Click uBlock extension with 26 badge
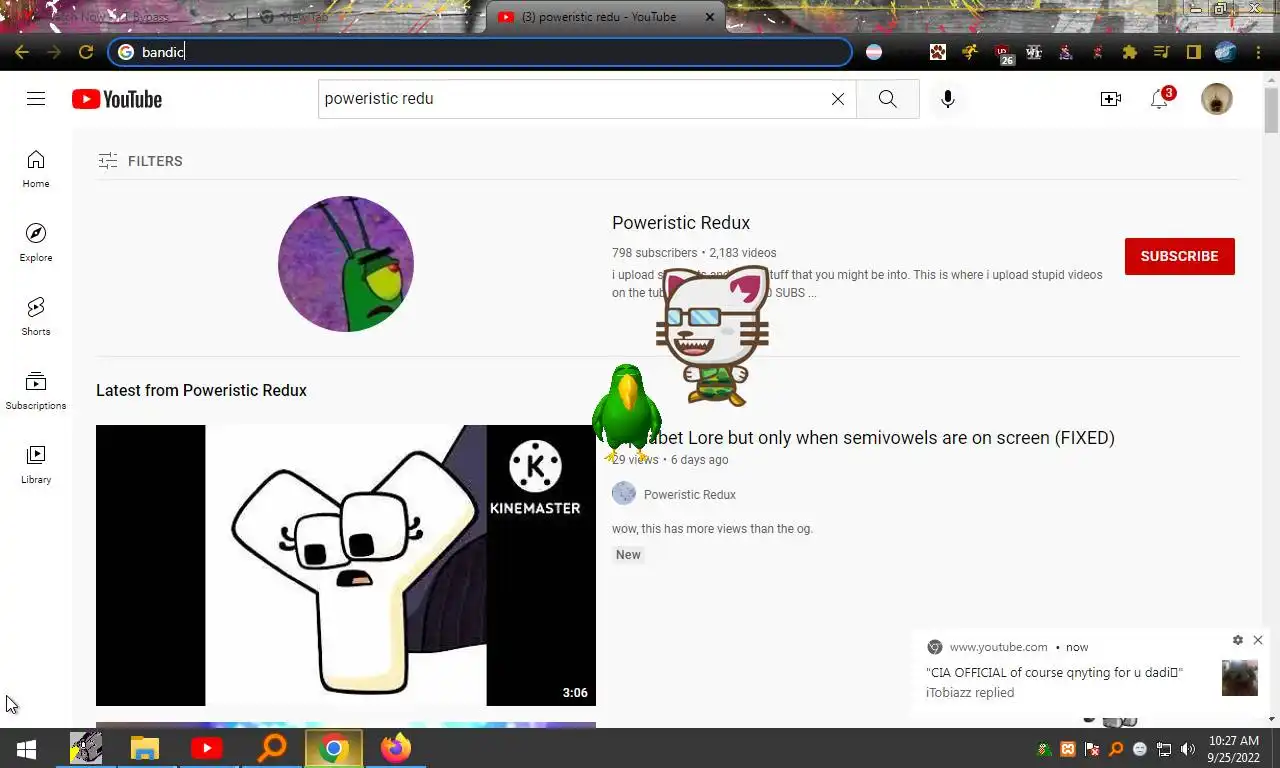1280x768 pixels. click(x=1003, y=54)
